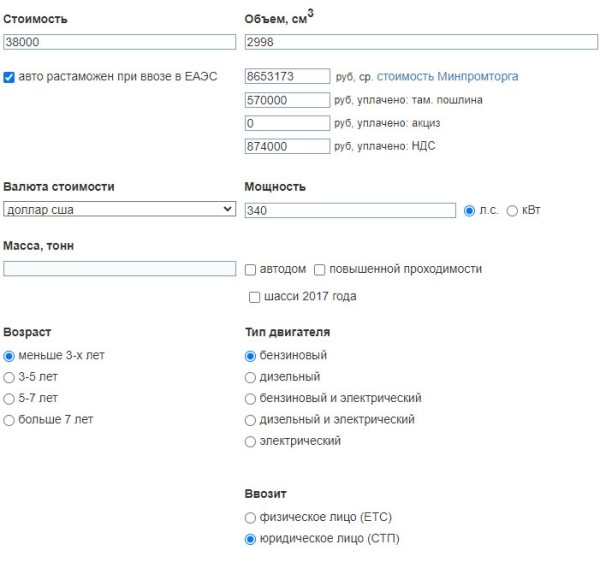This screenshot has height=568, width=600.
Task: Select 'кВт' as power unit
Action: pos(512,210)
